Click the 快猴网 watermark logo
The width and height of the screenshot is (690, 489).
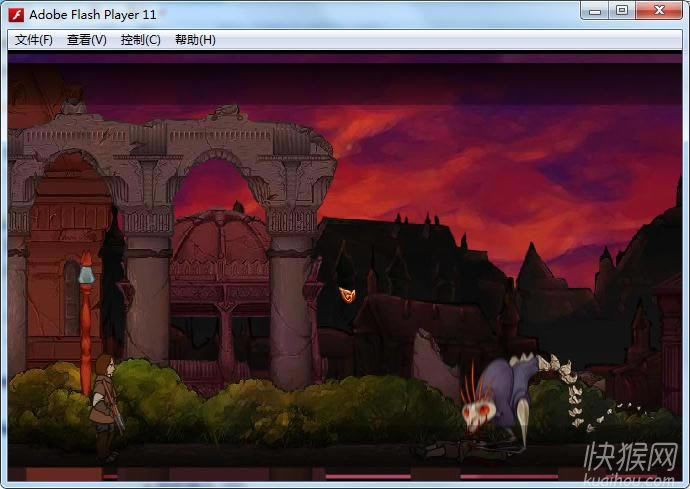tap(630, 460)
